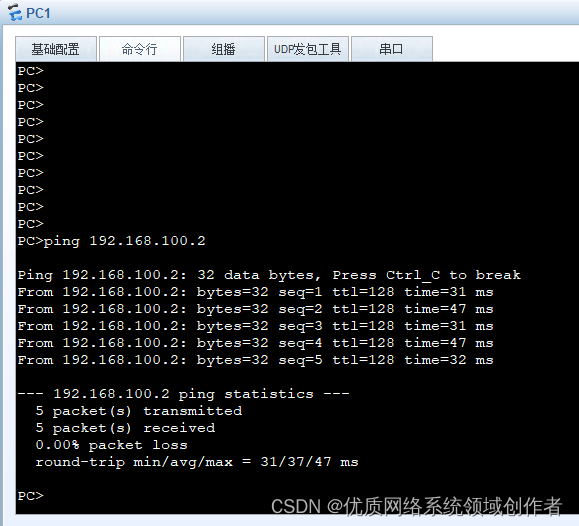Click the '0.00% packet loss' line
Viewport: 579px width, 526px height.
point(112,445)
